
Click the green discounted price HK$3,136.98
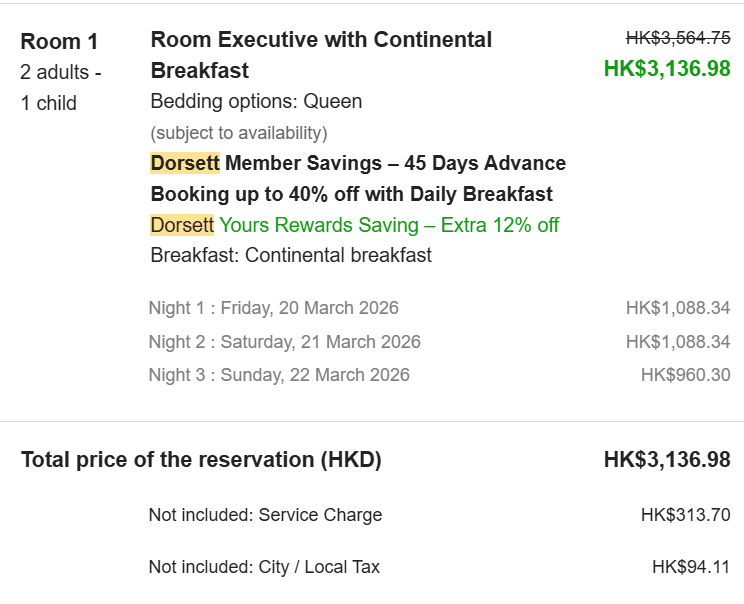coord(667,68)
